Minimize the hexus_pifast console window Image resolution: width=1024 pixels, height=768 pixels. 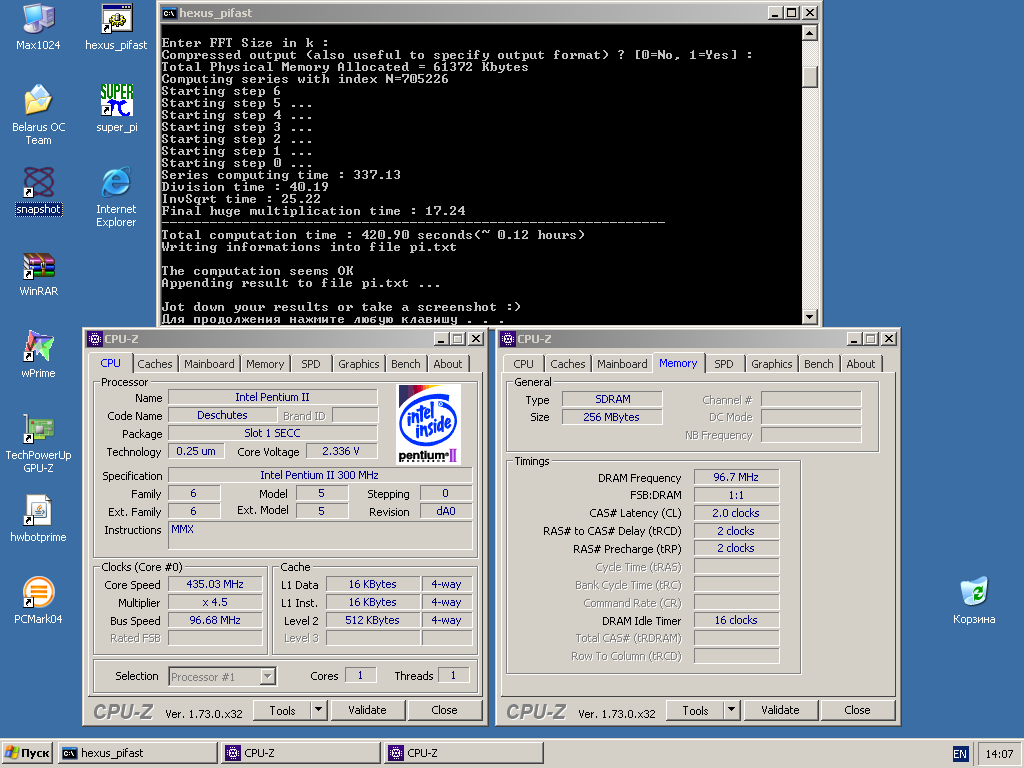775,13
